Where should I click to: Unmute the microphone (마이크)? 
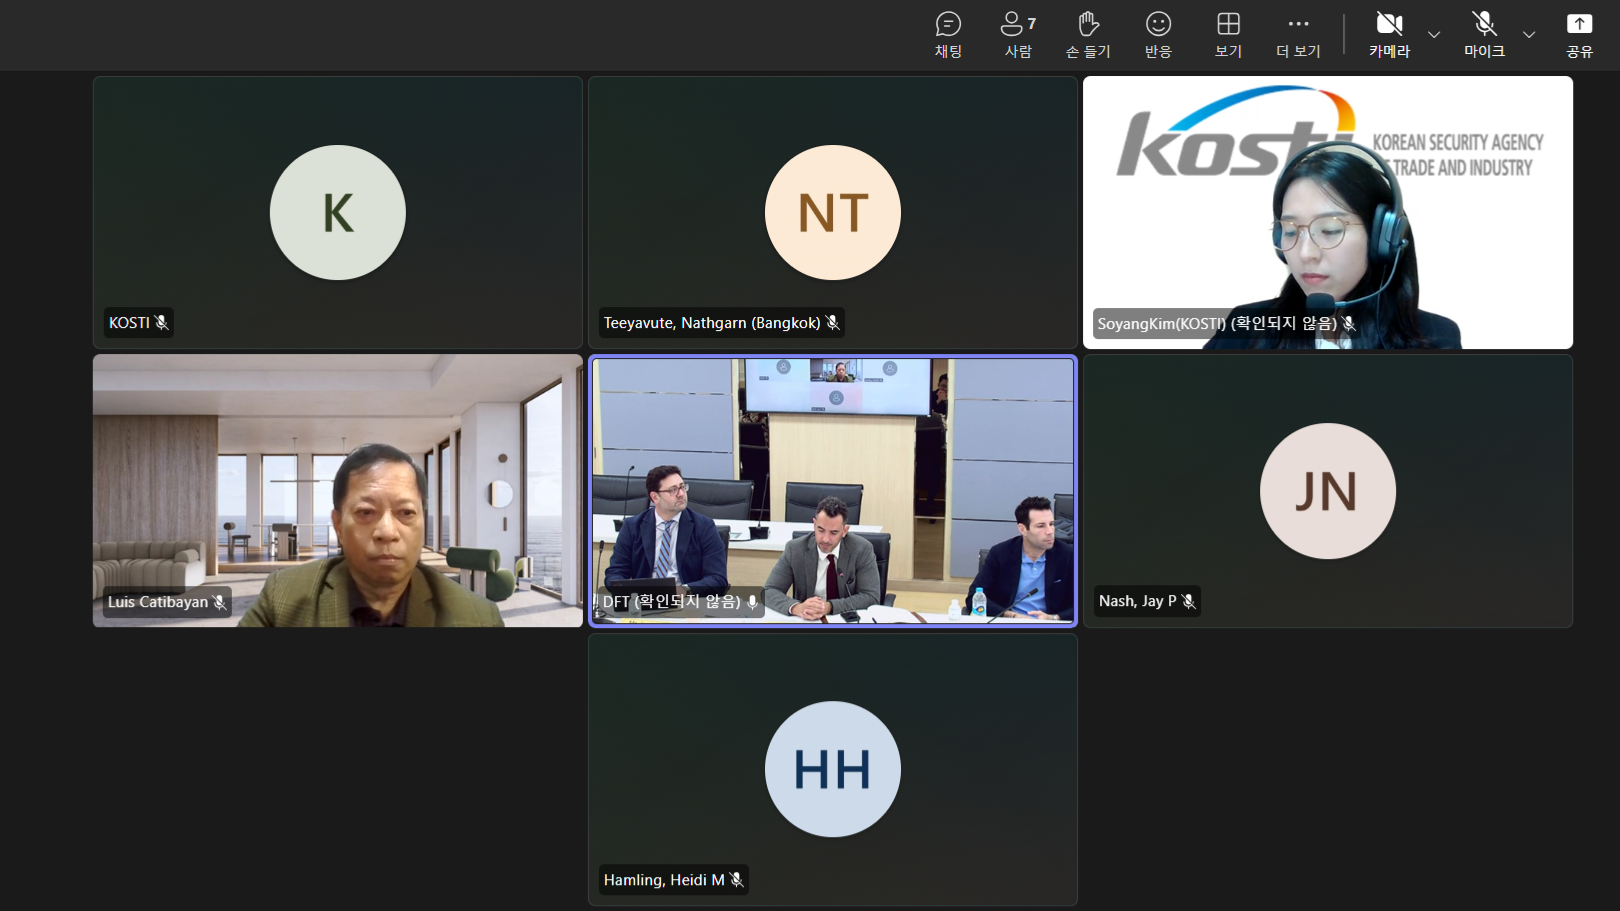(1484, 35)
